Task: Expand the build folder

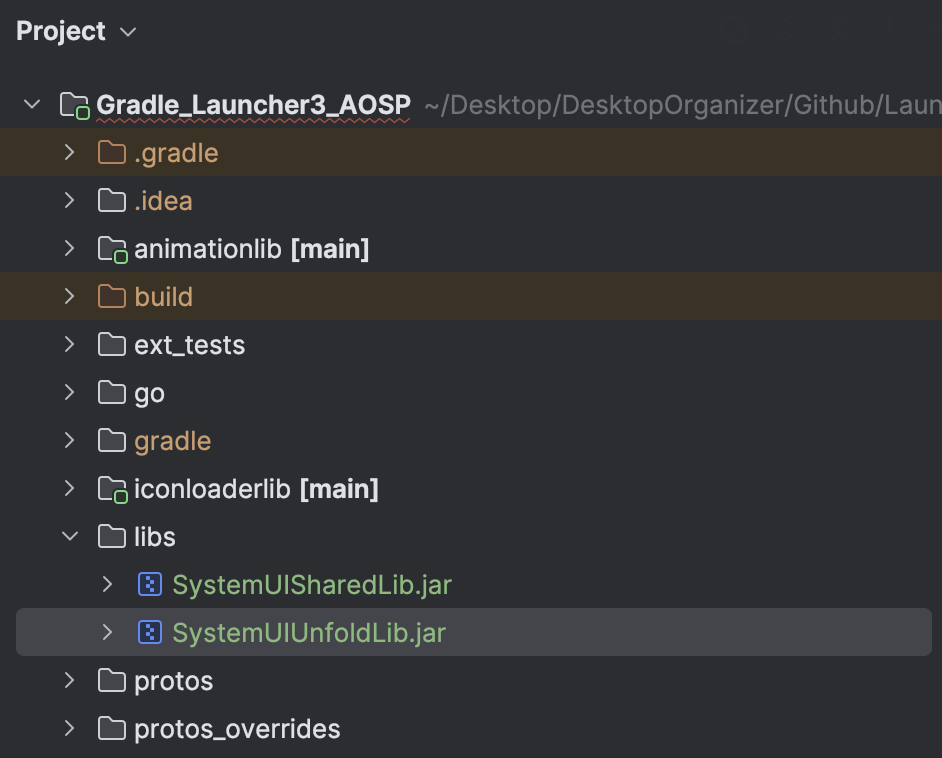Action: (70, 297)
